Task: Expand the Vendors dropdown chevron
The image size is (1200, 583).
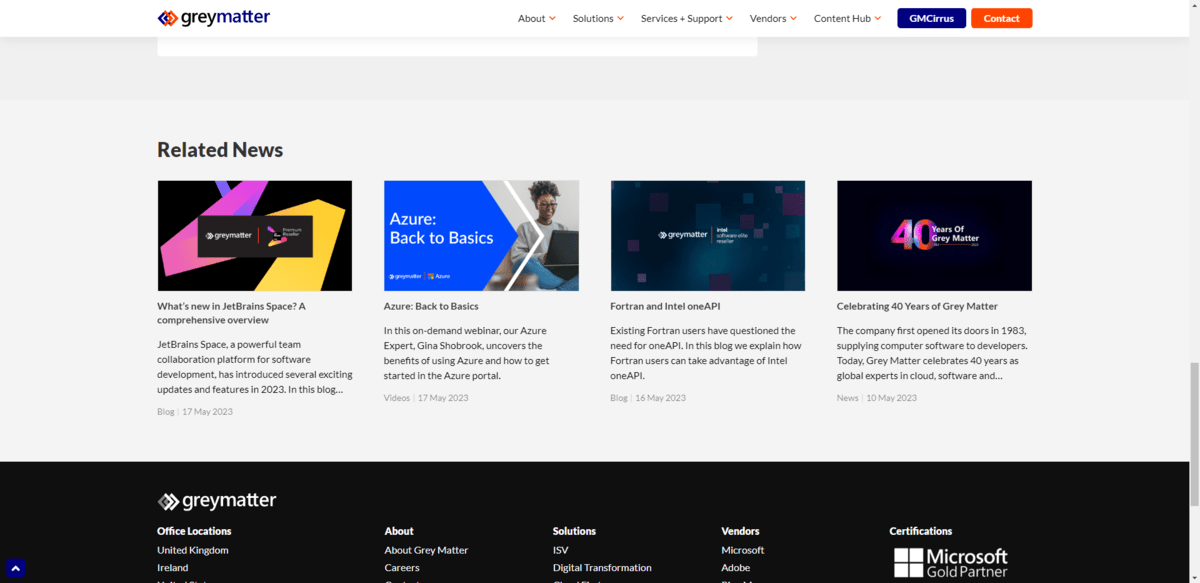Action: [793, 18]
